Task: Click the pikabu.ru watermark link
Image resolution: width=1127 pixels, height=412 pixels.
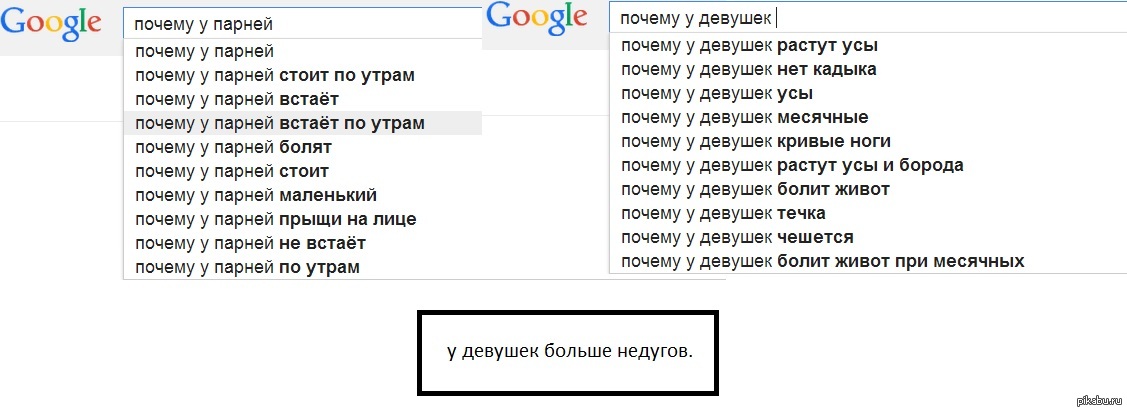Action: pyautogui.click(x=1095, y=399)
